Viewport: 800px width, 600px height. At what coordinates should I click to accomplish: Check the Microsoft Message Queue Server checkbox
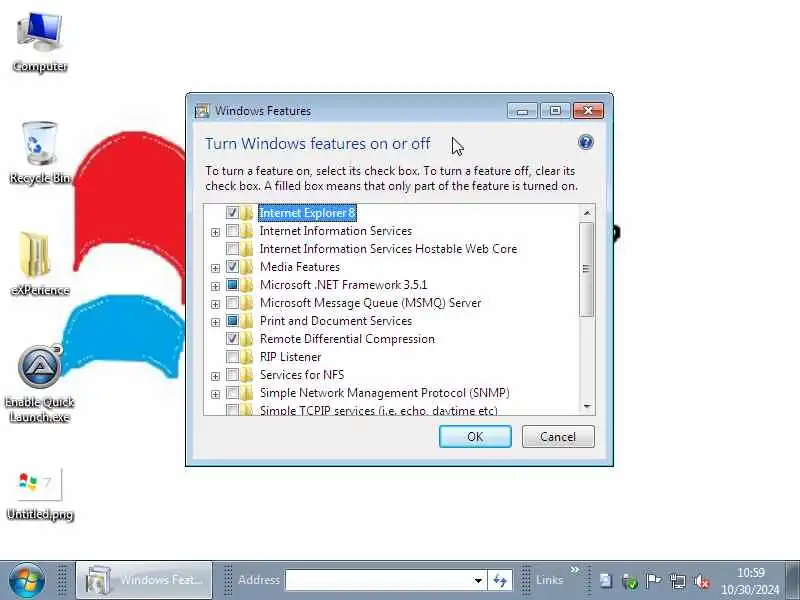[x=232, y=303]
